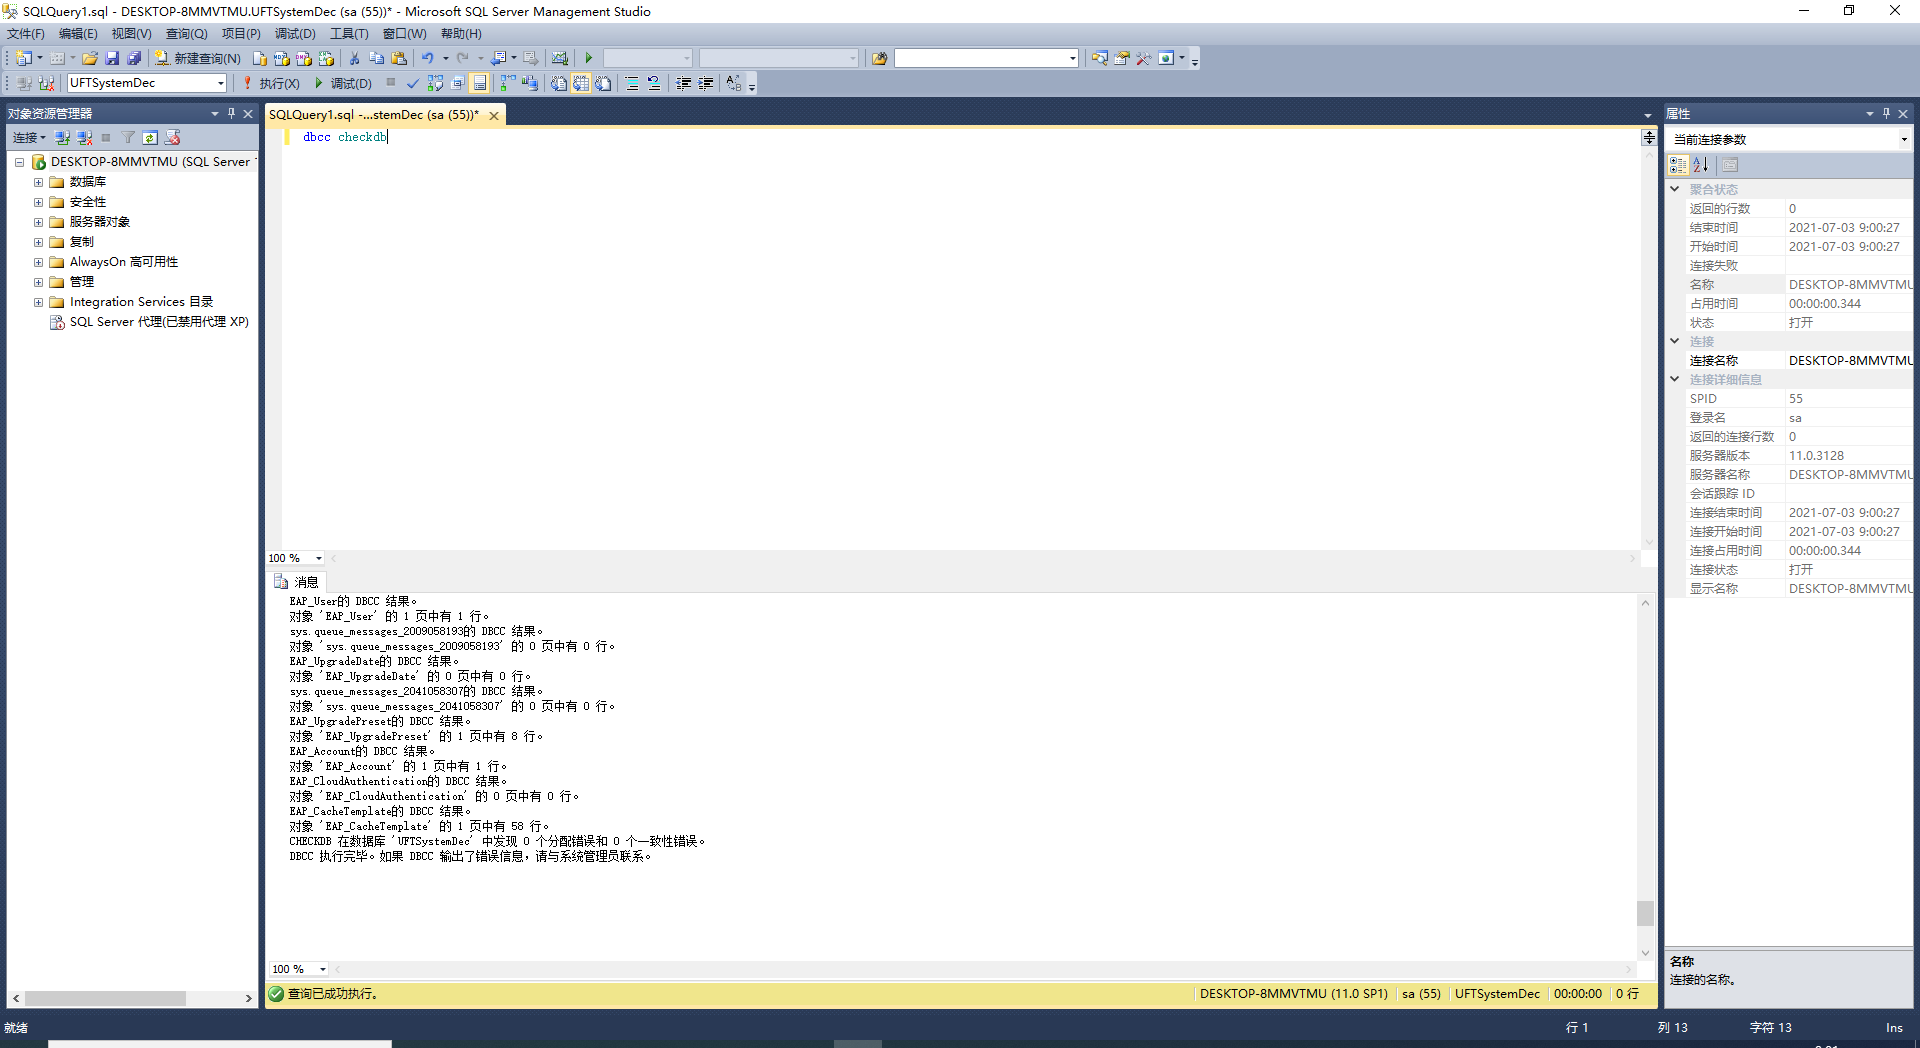Decrease indent icon in SQL toolbar
The width and height of the screenshot is (1920, 1048).
683,83
